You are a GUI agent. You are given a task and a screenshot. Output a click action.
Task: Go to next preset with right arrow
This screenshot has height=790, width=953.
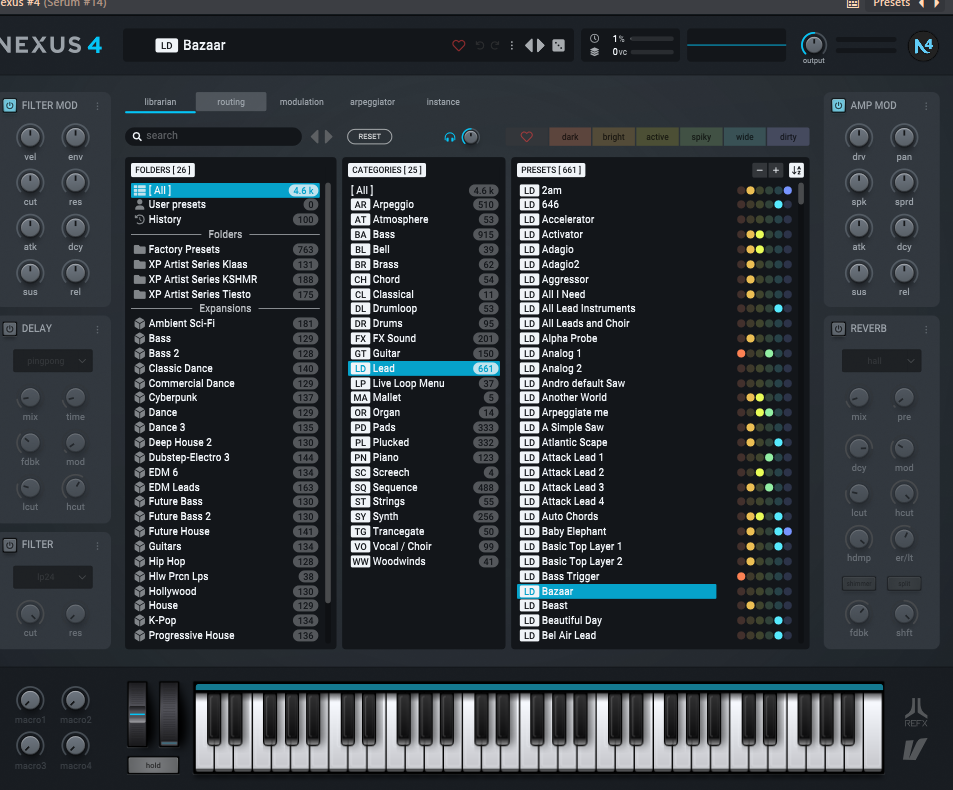point(540,46)
